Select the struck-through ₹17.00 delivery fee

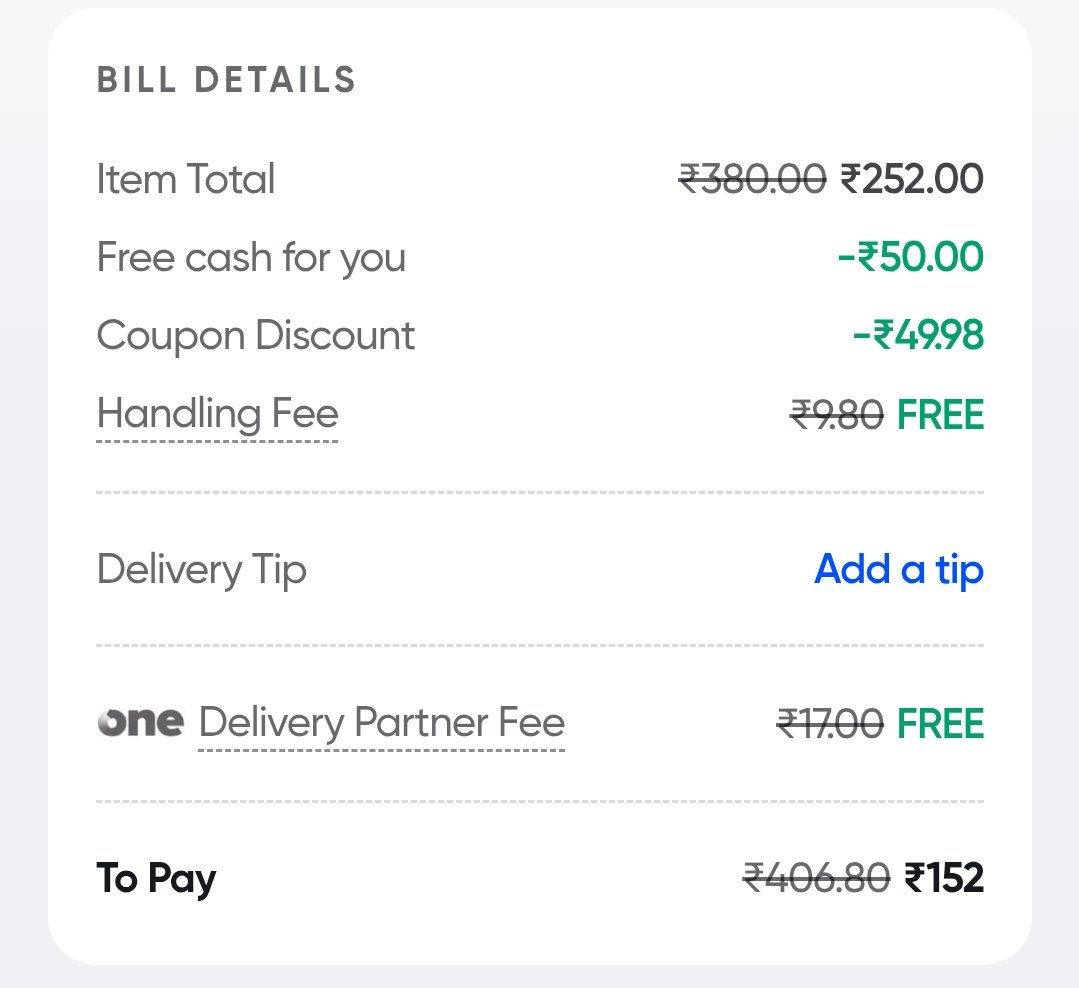pyautogui.click(x=830, y=723)
